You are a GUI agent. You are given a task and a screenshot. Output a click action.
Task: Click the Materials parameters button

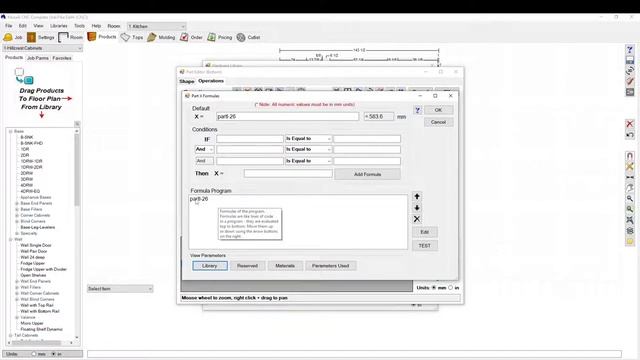click(x=285, y=266)
